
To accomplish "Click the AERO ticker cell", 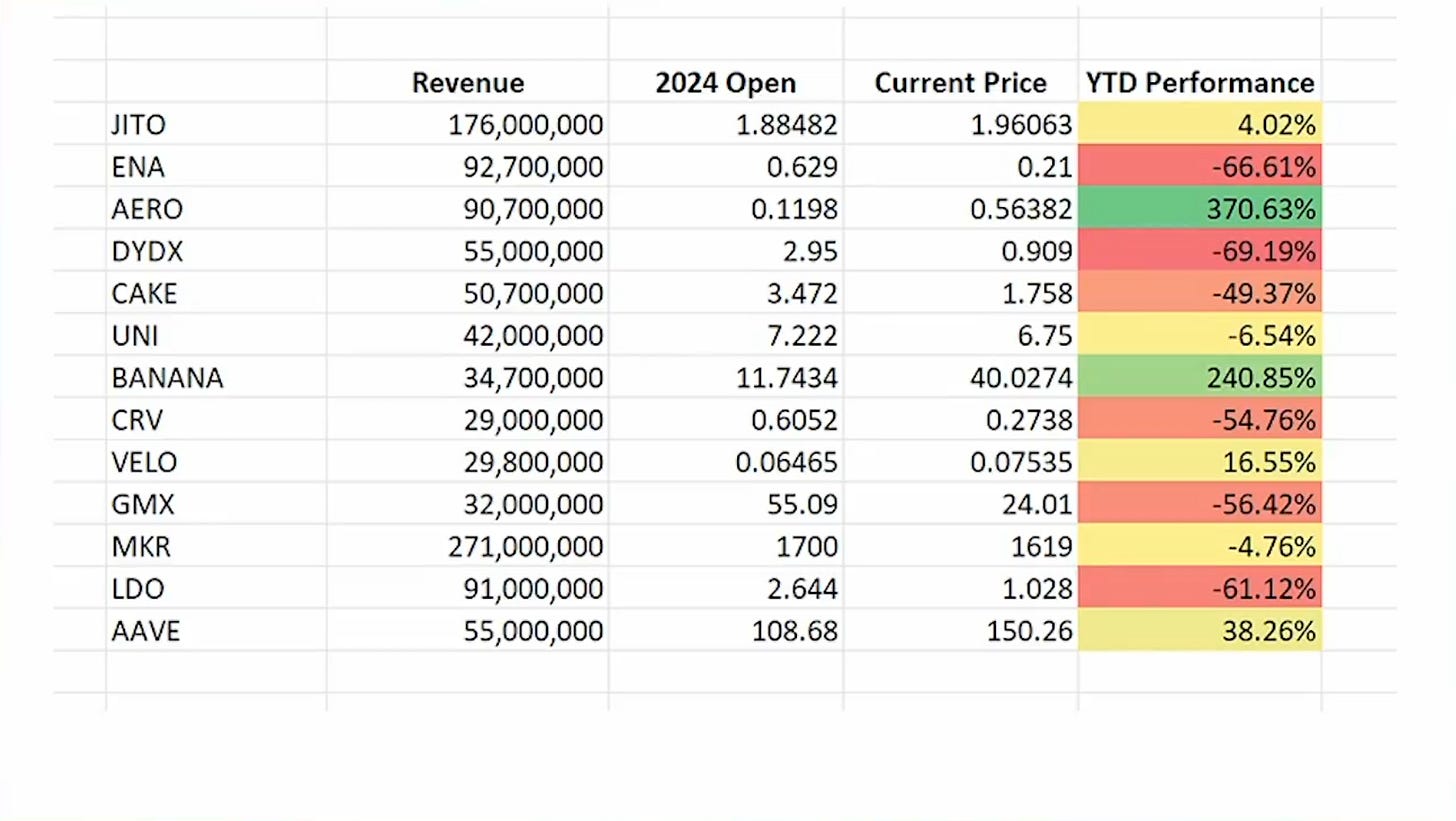I will coord(216,208).
